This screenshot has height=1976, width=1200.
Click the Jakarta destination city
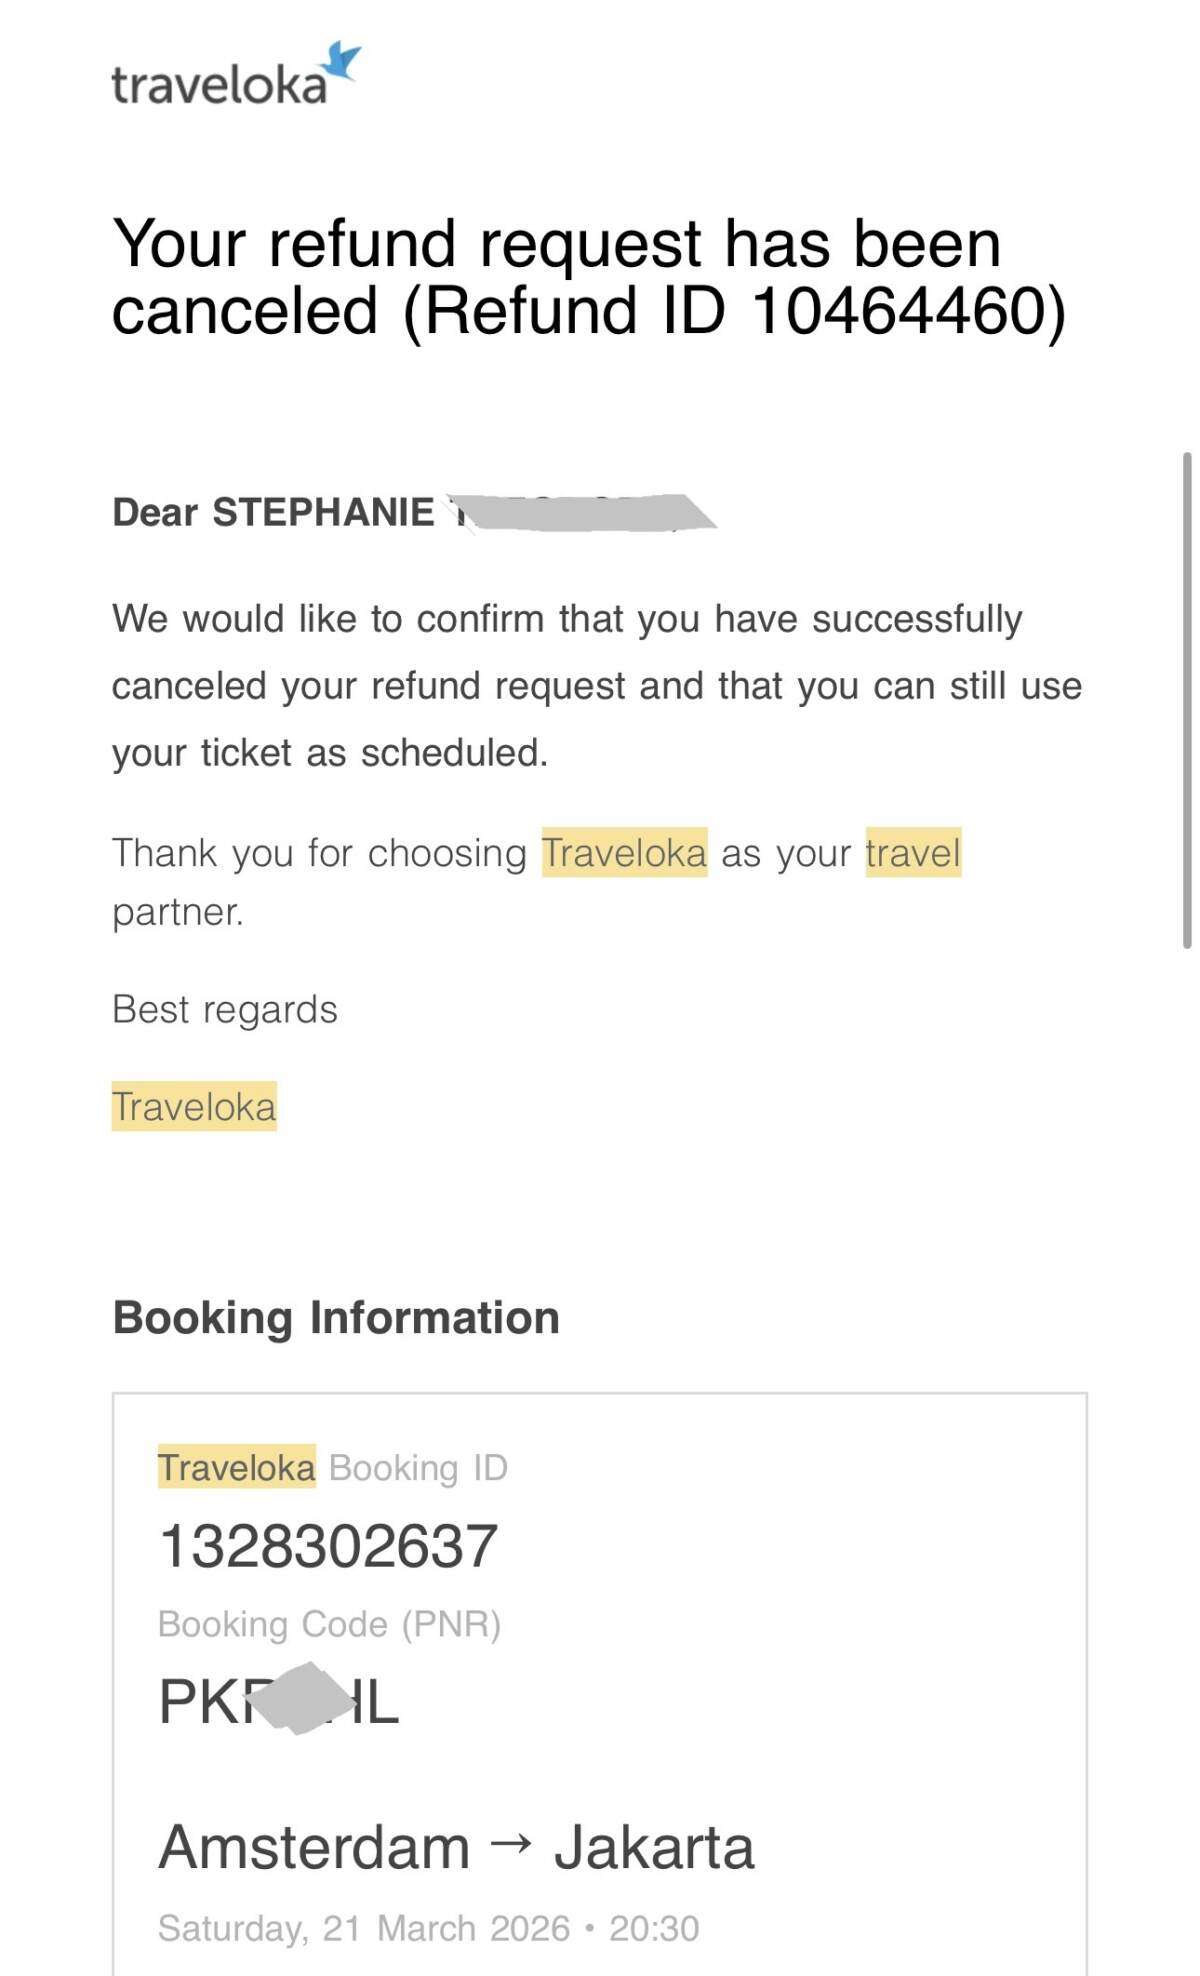(x=654, y=1846)
